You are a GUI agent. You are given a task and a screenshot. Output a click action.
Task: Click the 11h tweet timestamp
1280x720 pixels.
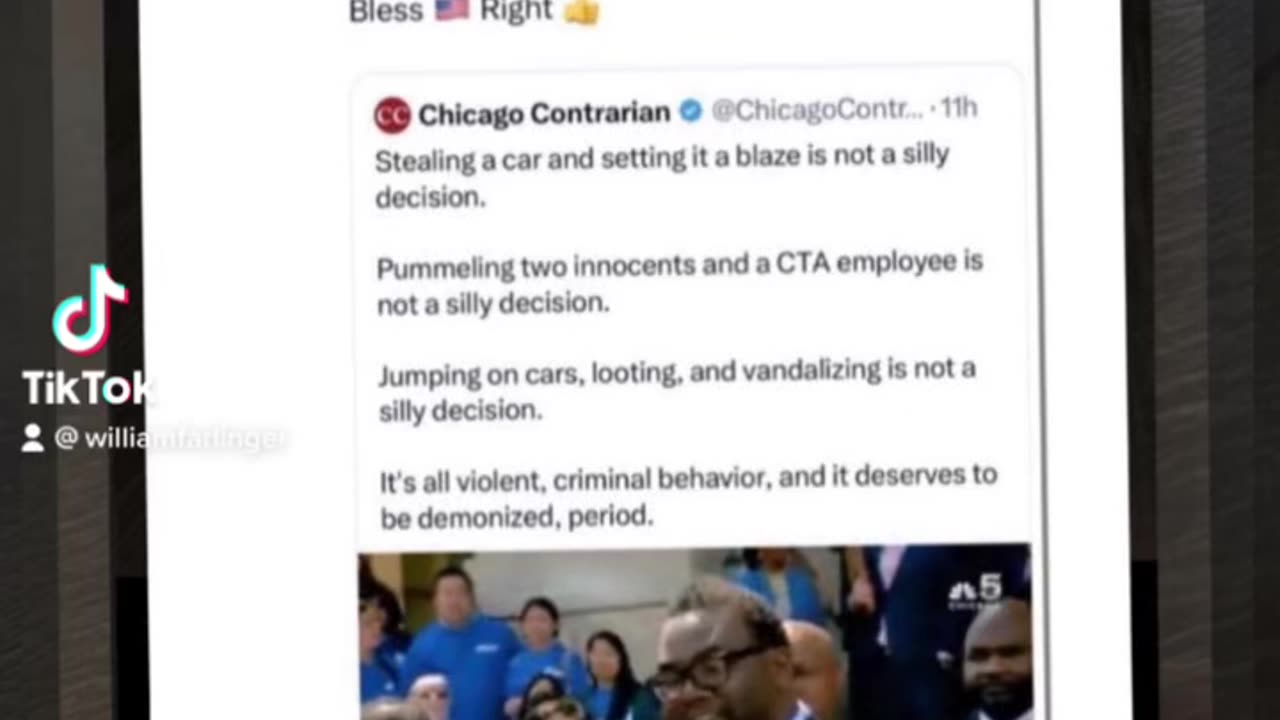[959, 108]
